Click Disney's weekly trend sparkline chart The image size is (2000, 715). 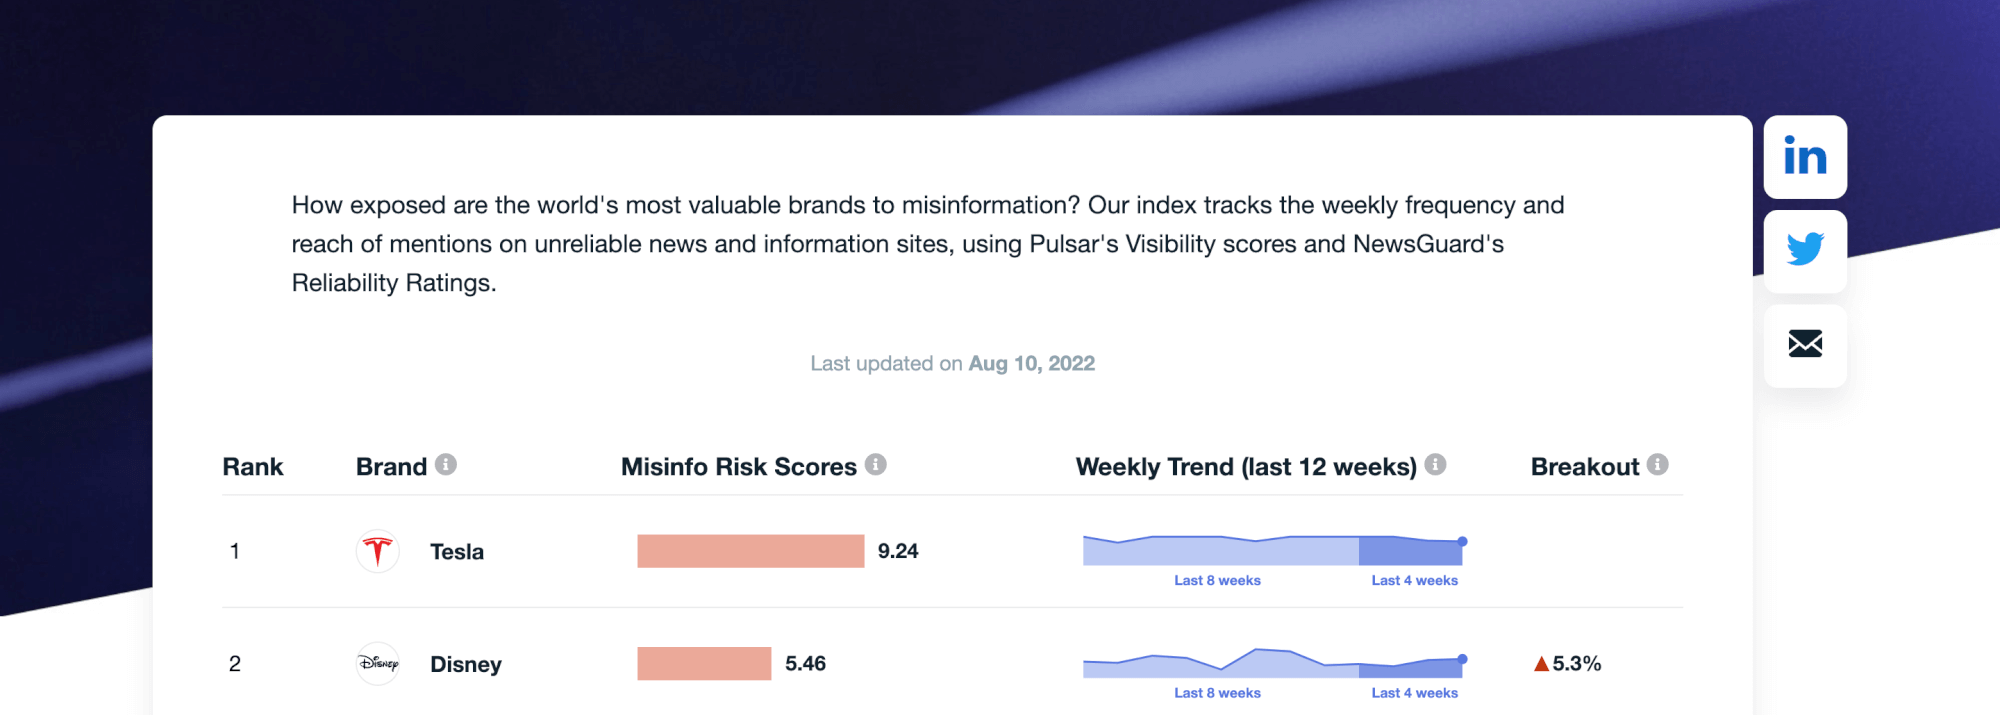[x=1272, y=664]
